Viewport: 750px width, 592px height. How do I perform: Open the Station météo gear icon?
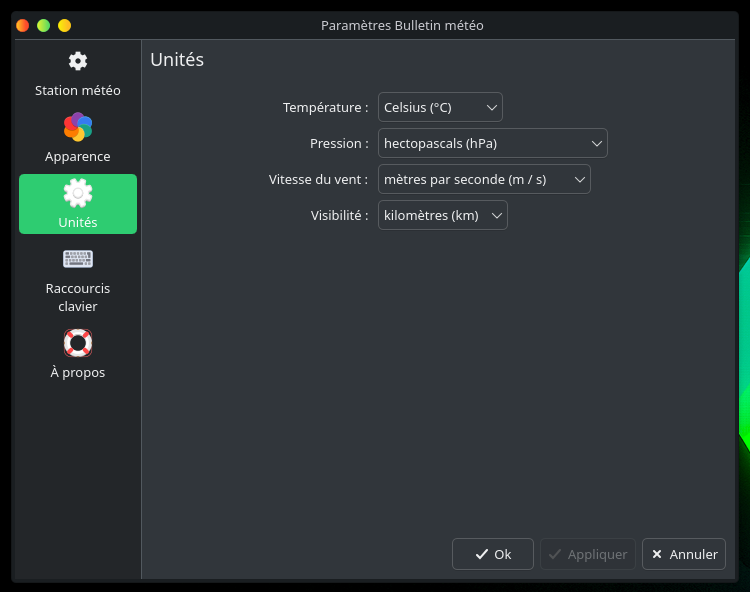78,61
